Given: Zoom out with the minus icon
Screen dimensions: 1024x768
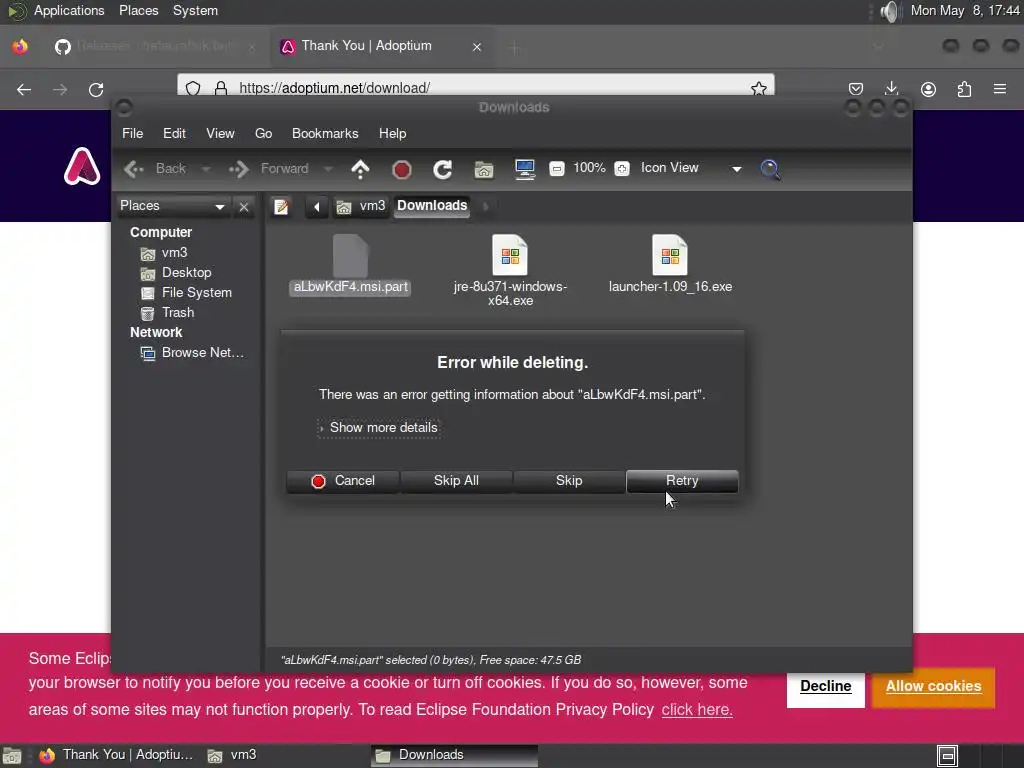Looking at the screenshot, I should (556, 168).
